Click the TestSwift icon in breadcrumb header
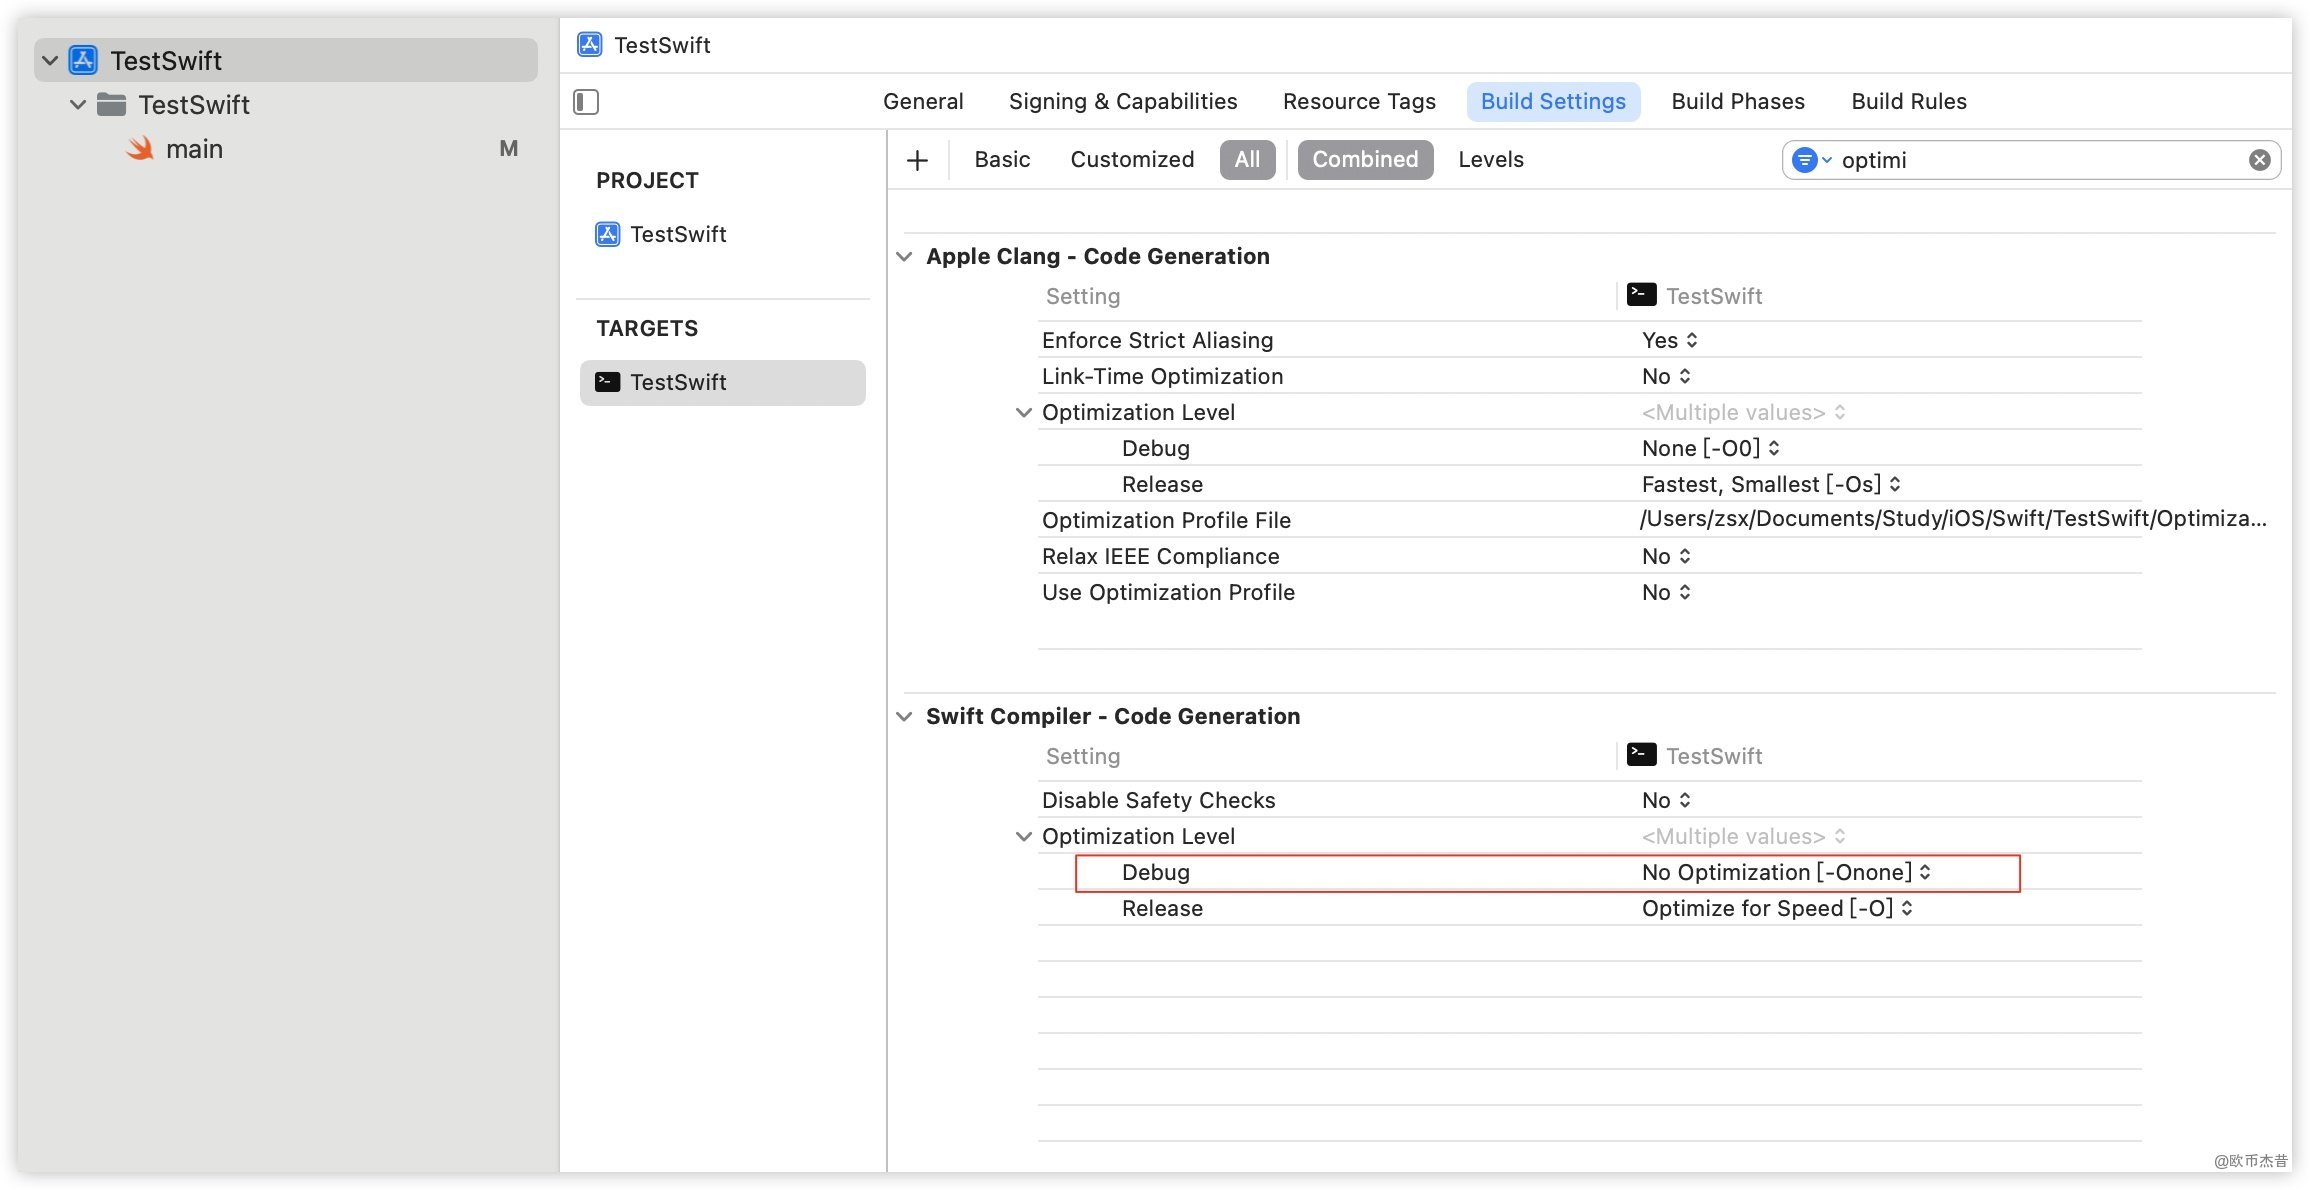This screenshot has height=1190, width=2310. click(x=590, y=45)
